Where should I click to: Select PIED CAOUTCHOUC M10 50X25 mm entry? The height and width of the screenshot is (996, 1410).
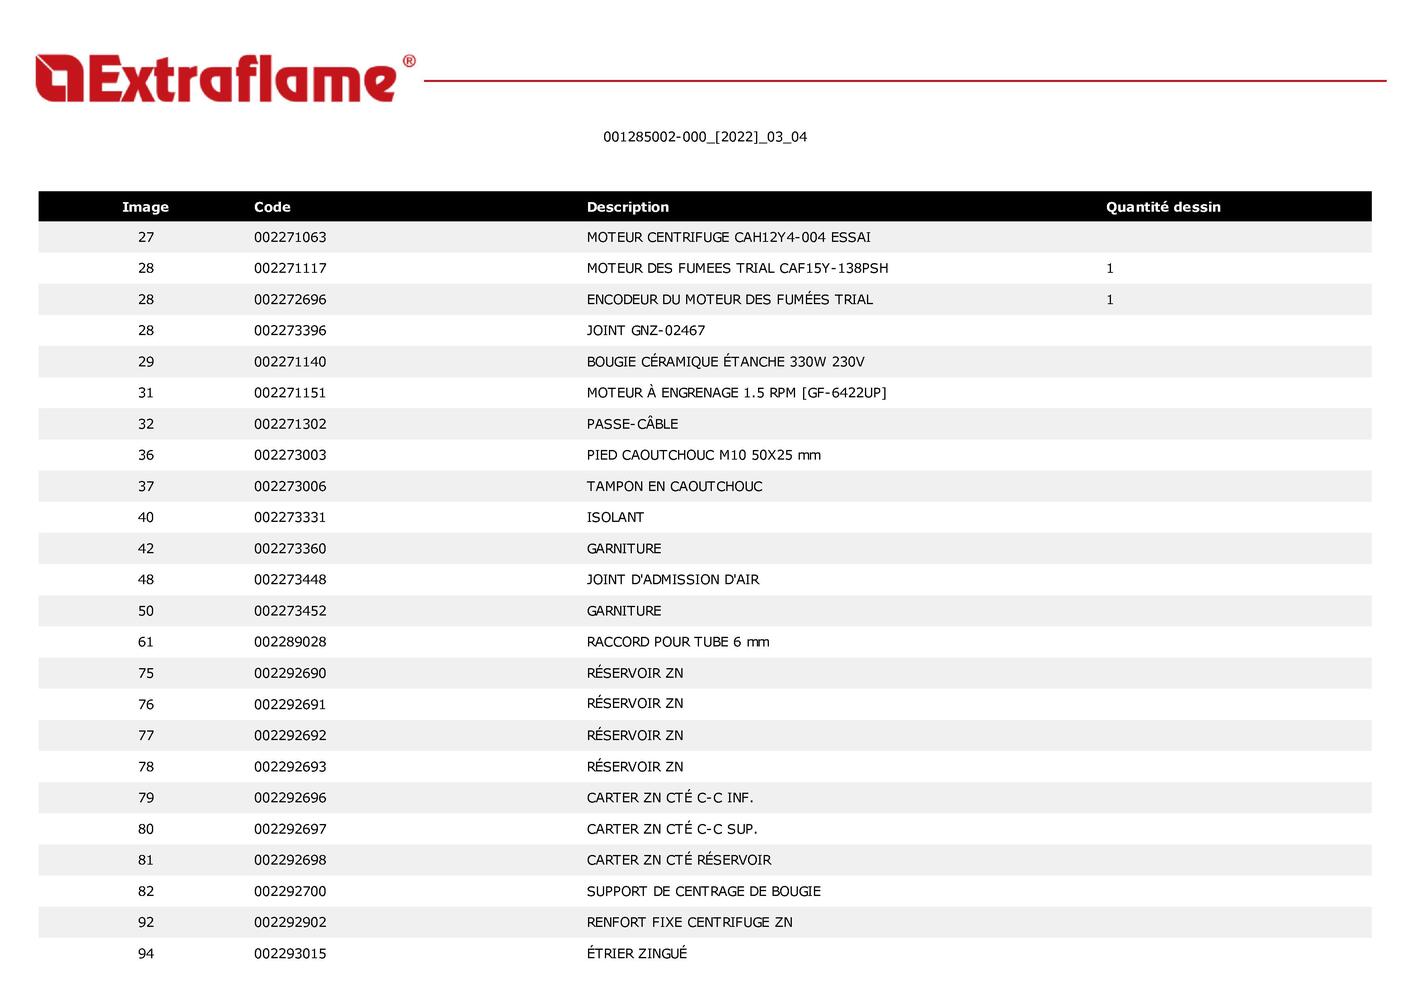click(x=703, y=455)
